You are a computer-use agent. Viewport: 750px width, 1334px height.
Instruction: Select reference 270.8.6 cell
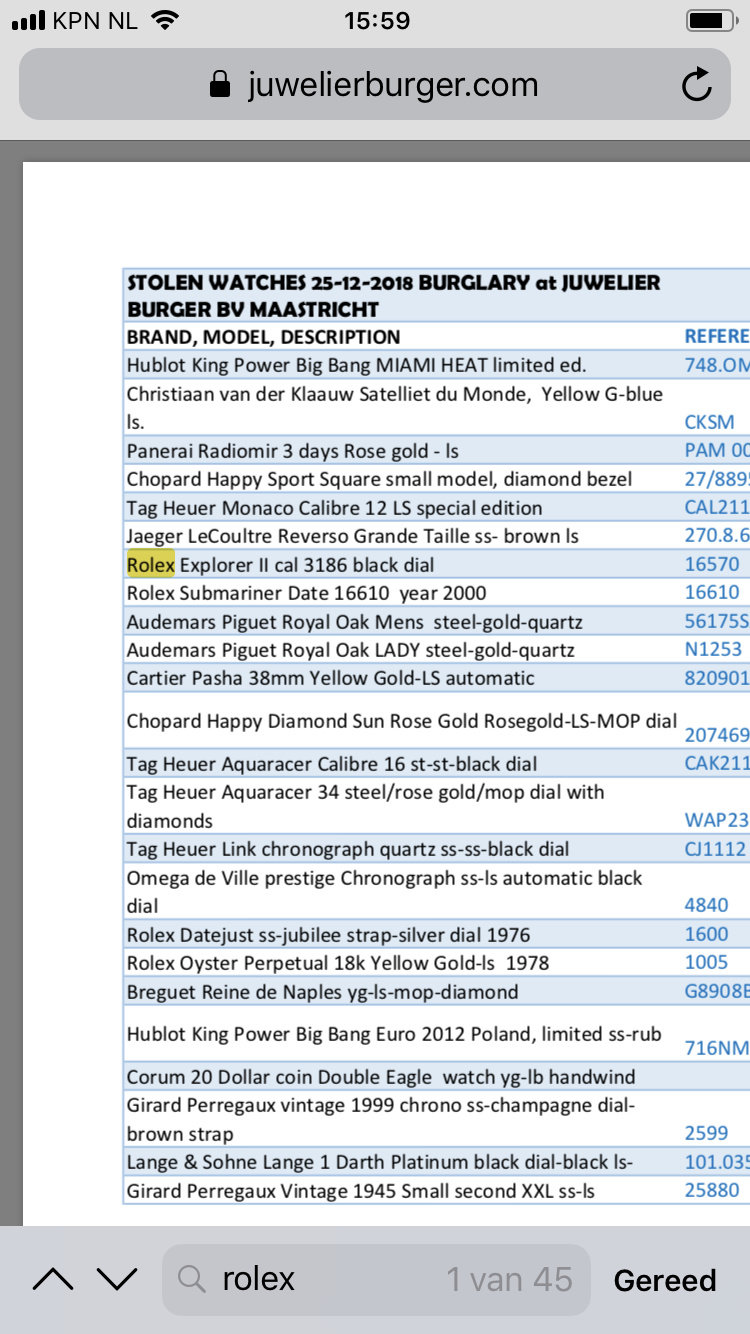pos(716,536)
